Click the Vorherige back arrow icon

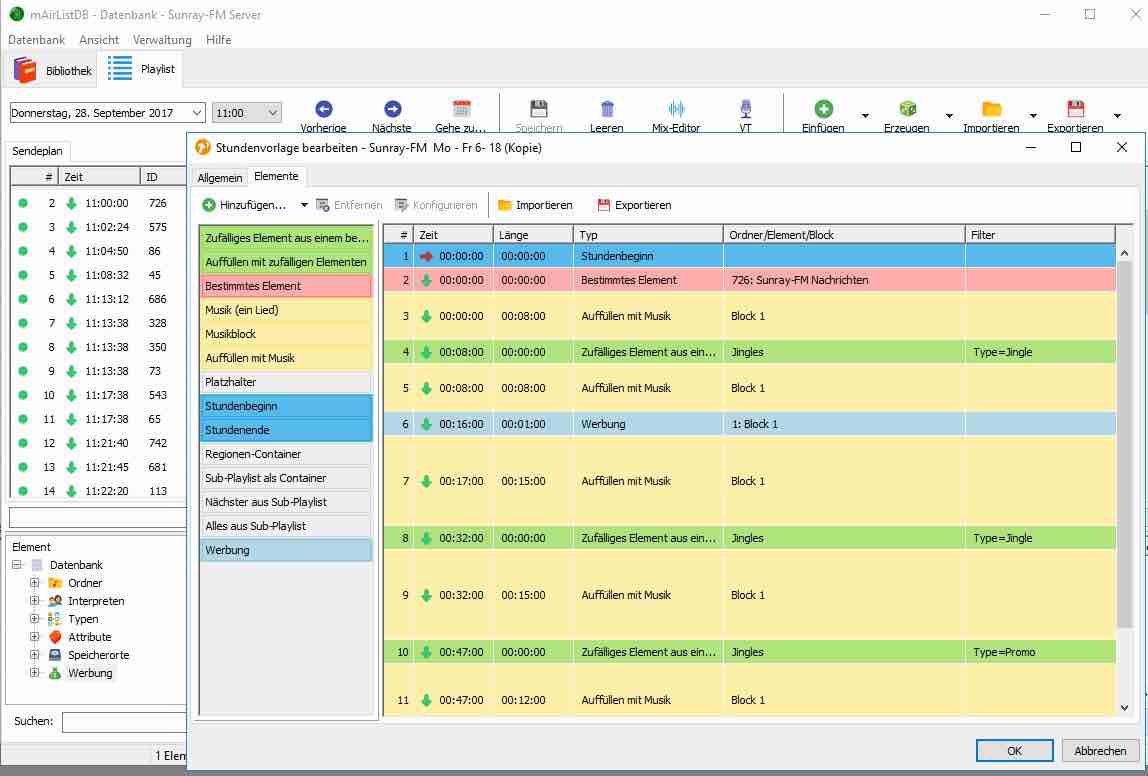pyautogui.click(x=323, y=109)
